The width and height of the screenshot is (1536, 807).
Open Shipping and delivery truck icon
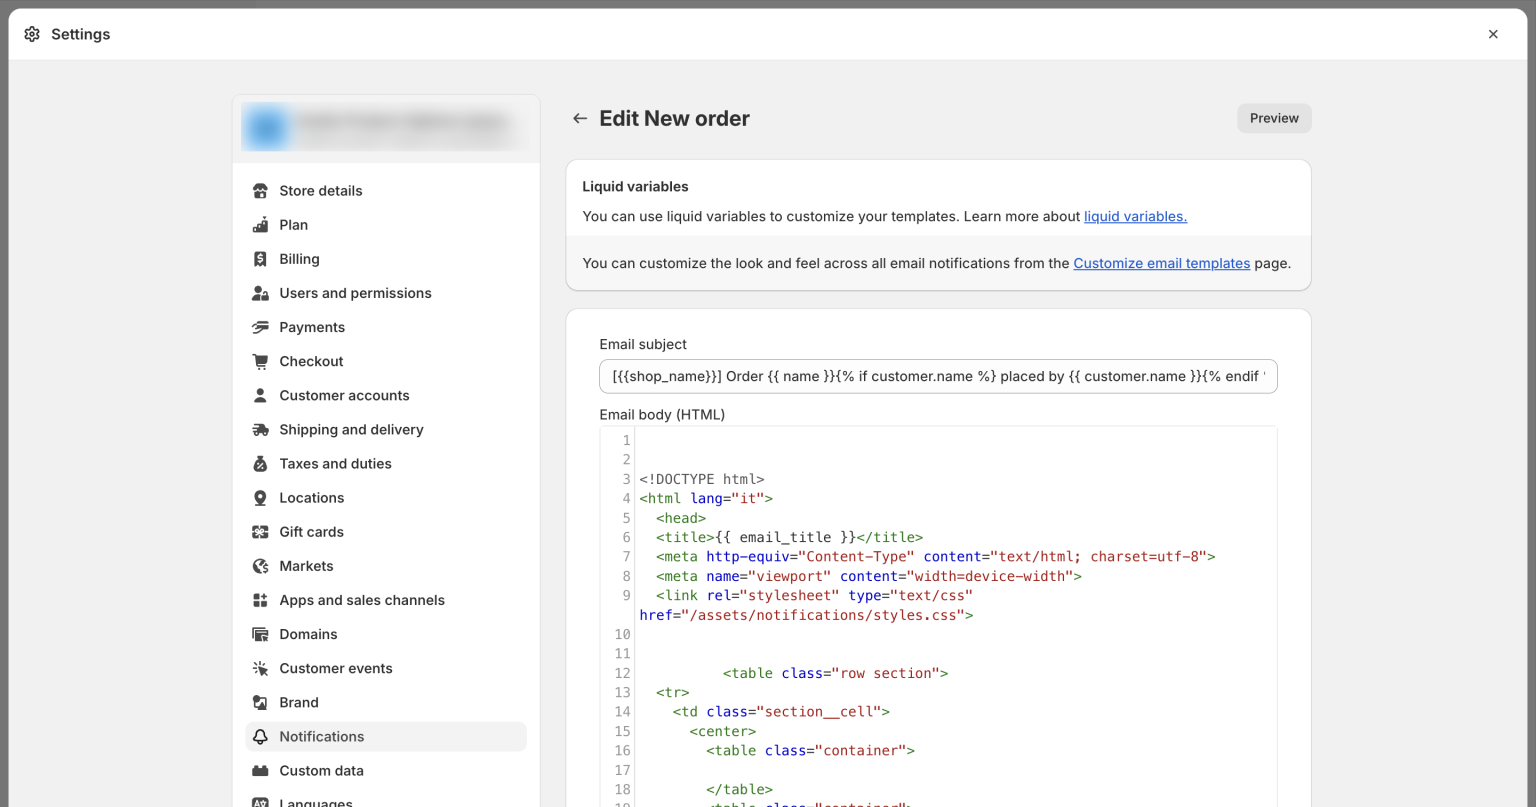click(x=260, y=429)
